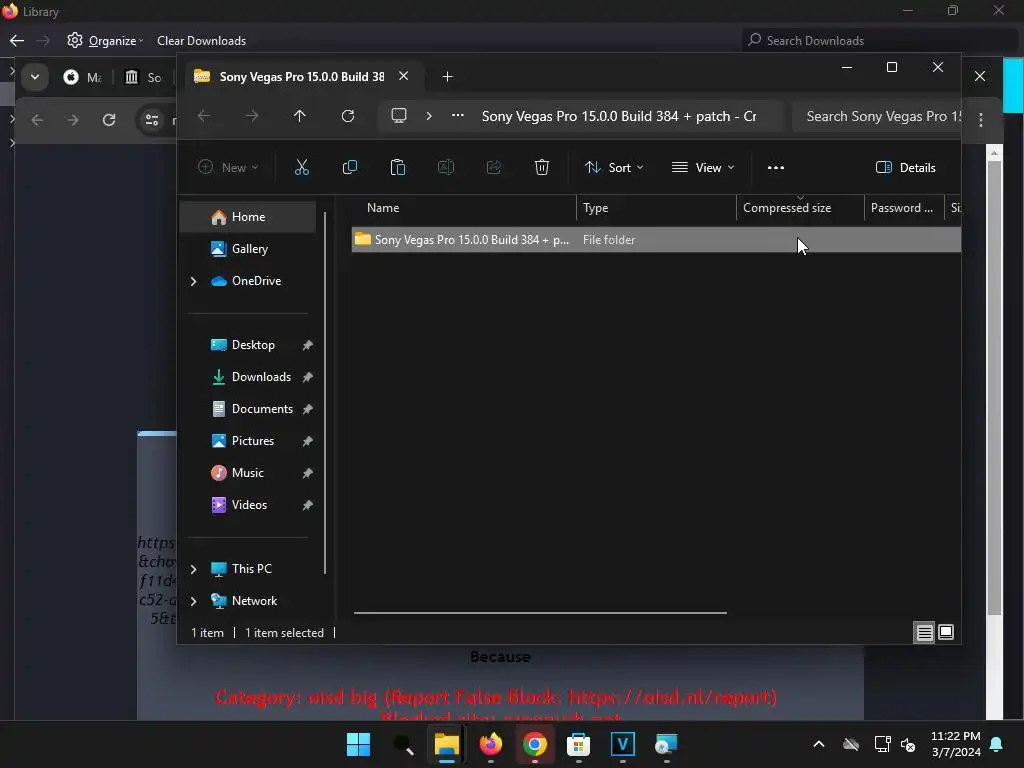Click the Copy icon in Explorer toolbar
This screenshot has height=768, width=1024.
tap(349, 168)
